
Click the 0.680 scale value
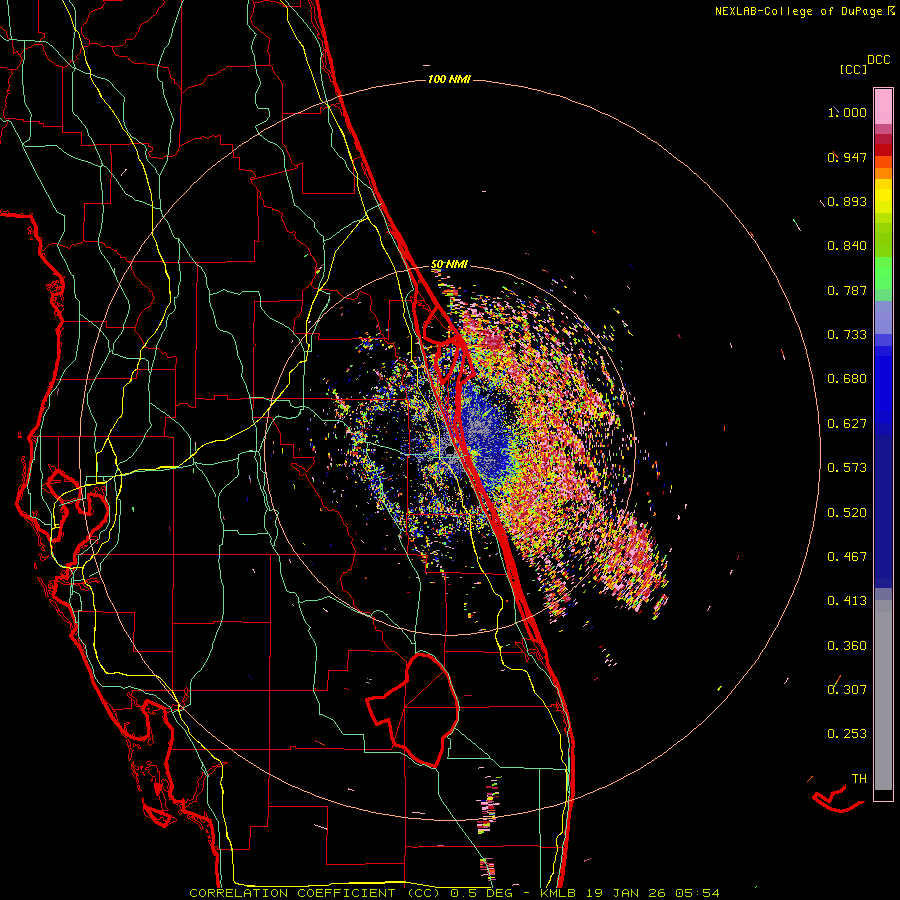tap(847, 379)
